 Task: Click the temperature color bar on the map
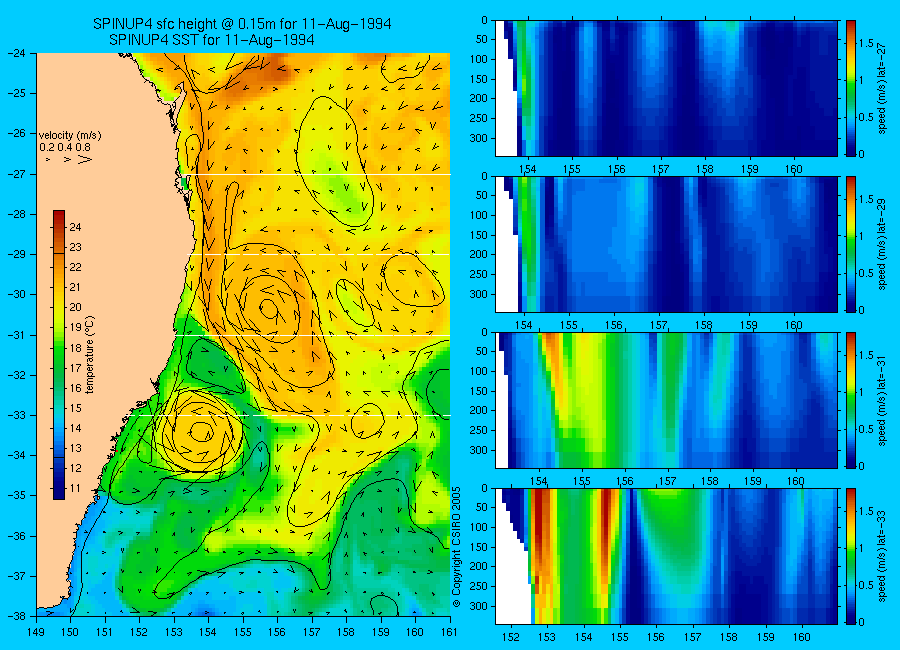pos(59,355)
